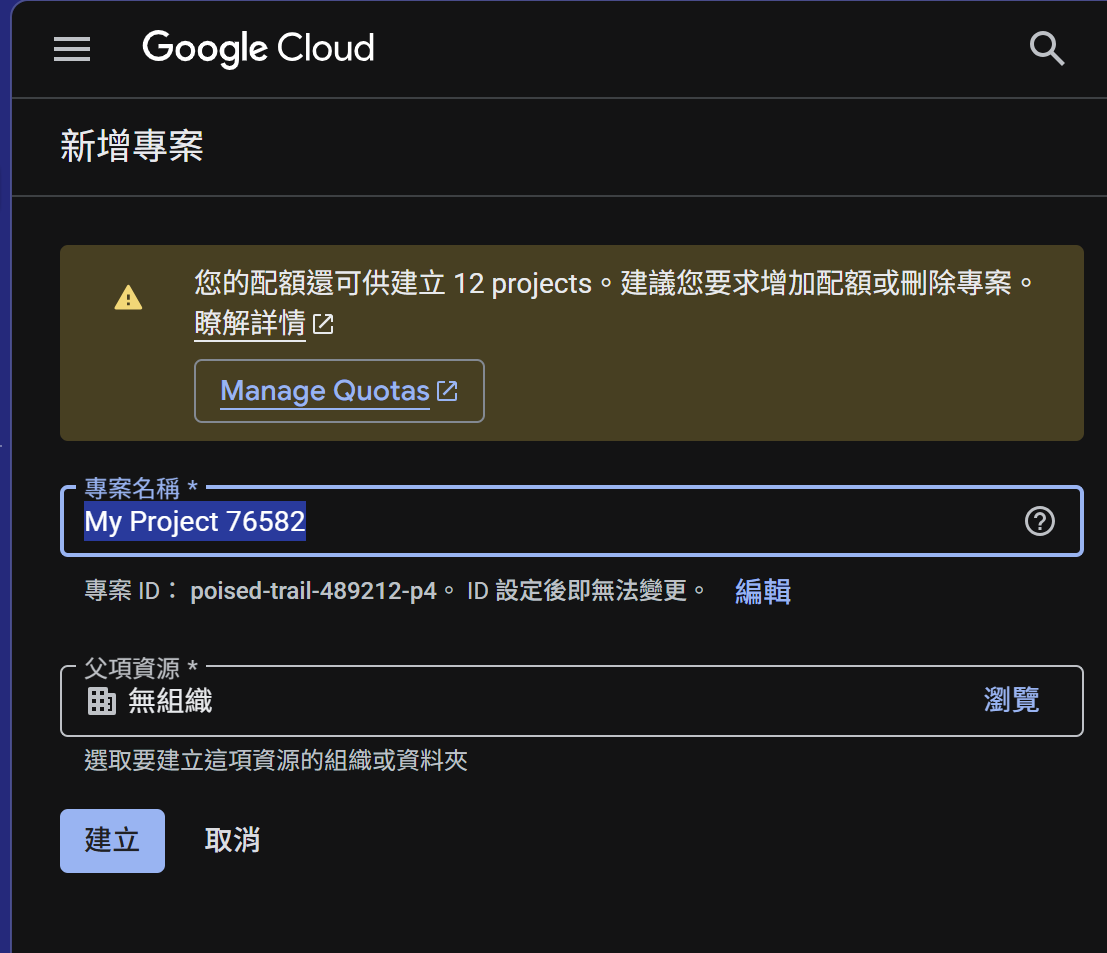Open search using the magnifier icon
Image resolution: width=1107 pixels, height=953 pixels.
(x=1046, y=48)
